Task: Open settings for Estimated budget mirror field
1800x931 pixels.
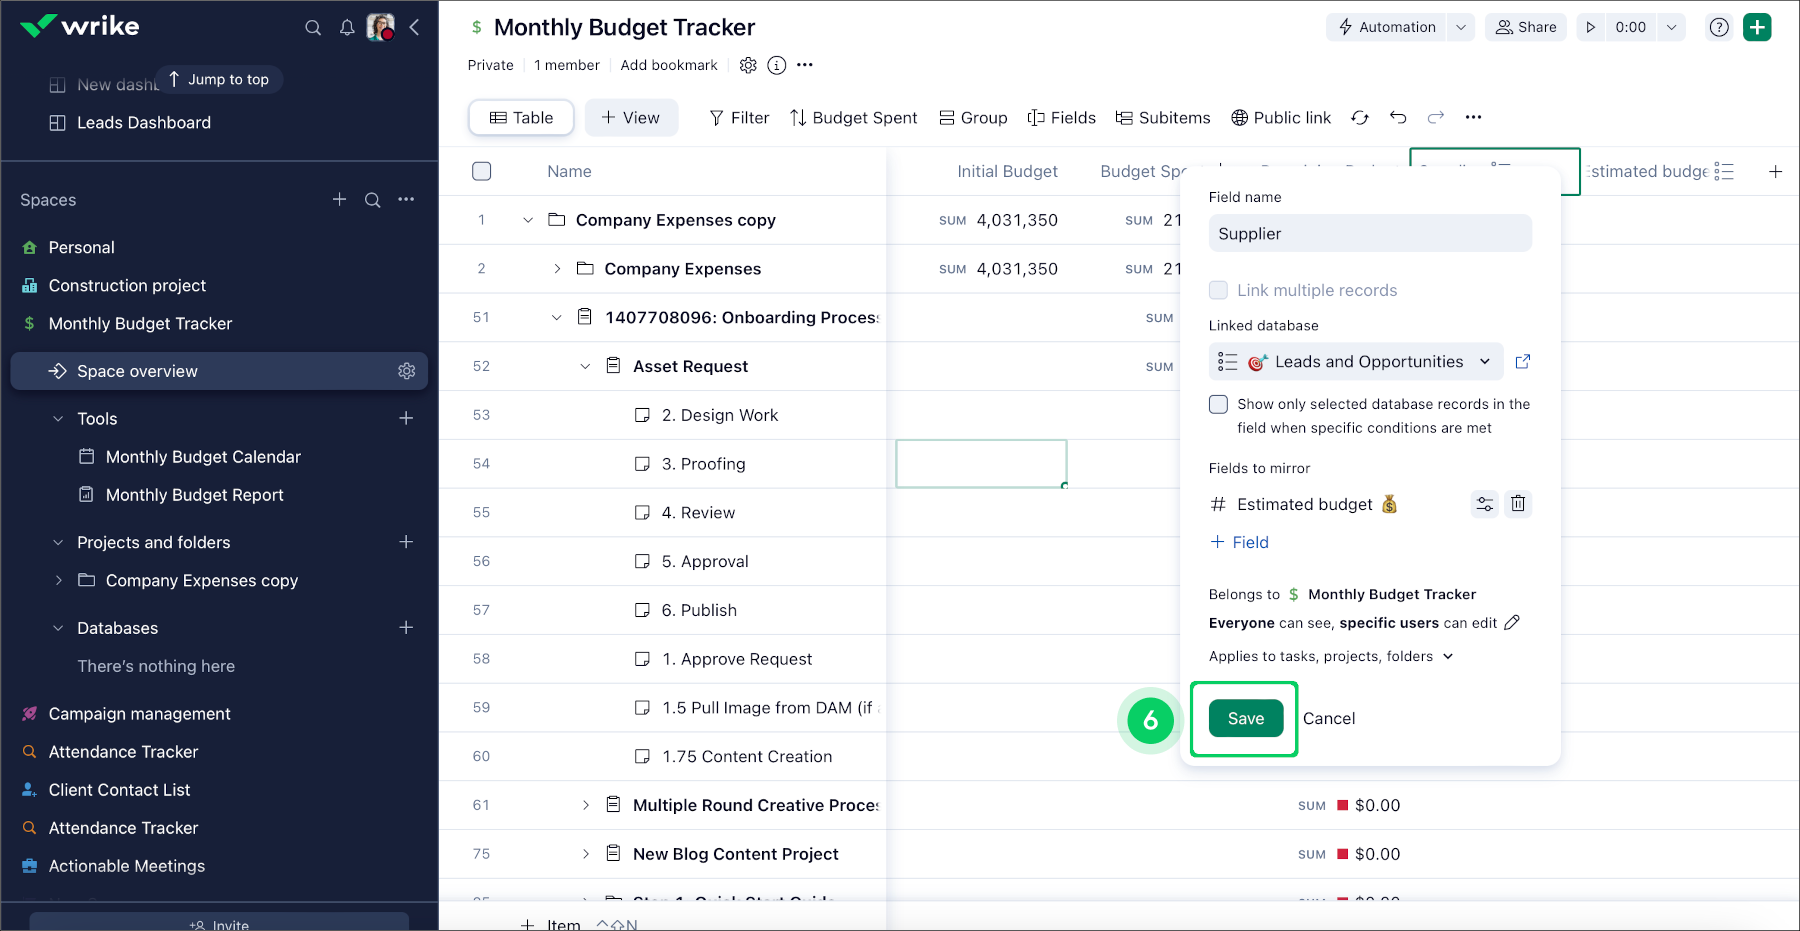Action: click(x=1484, y=504)
